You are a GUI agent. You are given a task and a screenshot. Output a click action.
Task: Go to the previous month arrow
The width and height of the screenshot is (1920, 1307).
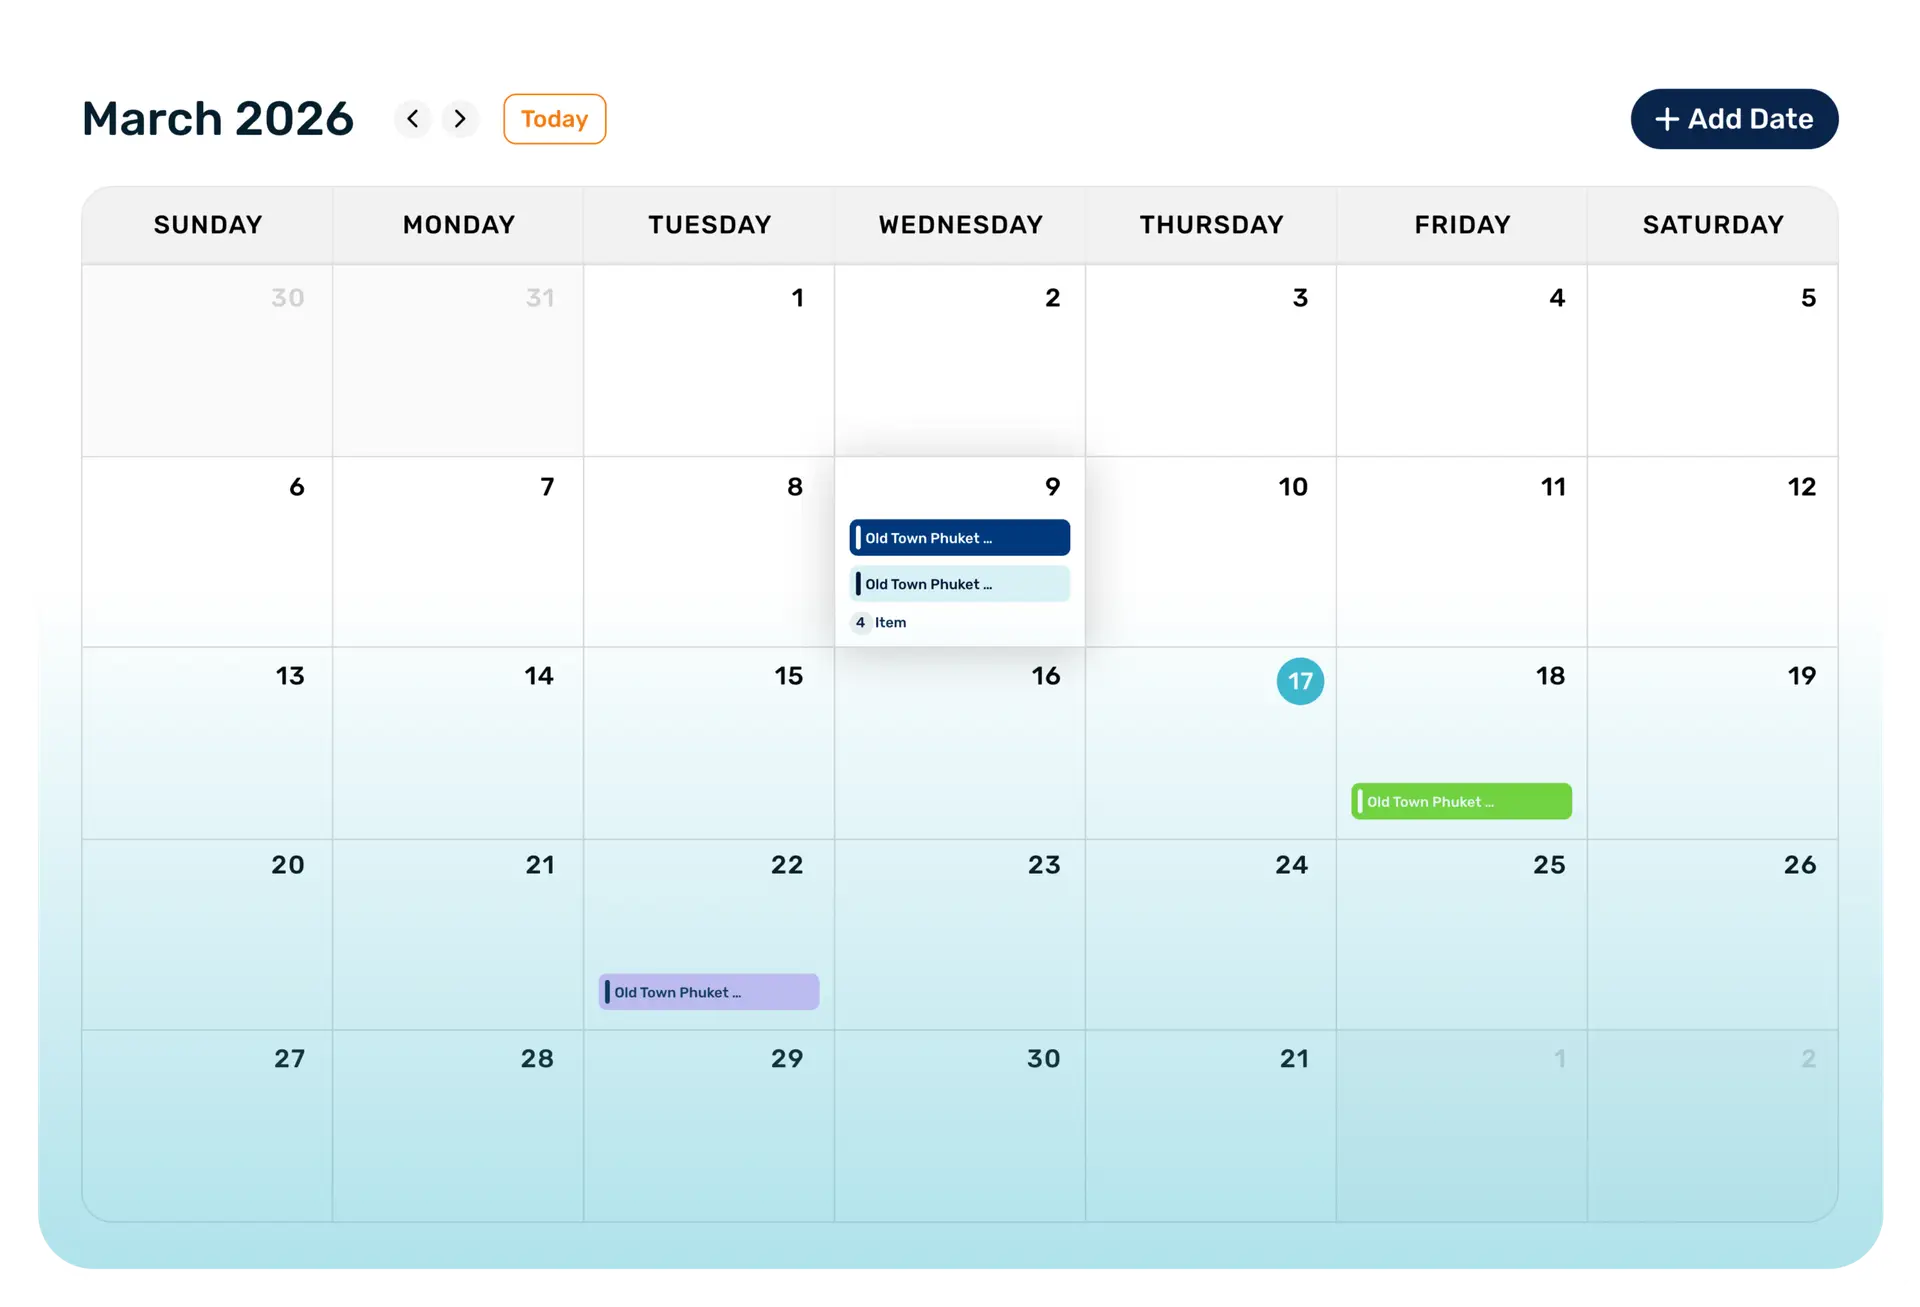413,119
